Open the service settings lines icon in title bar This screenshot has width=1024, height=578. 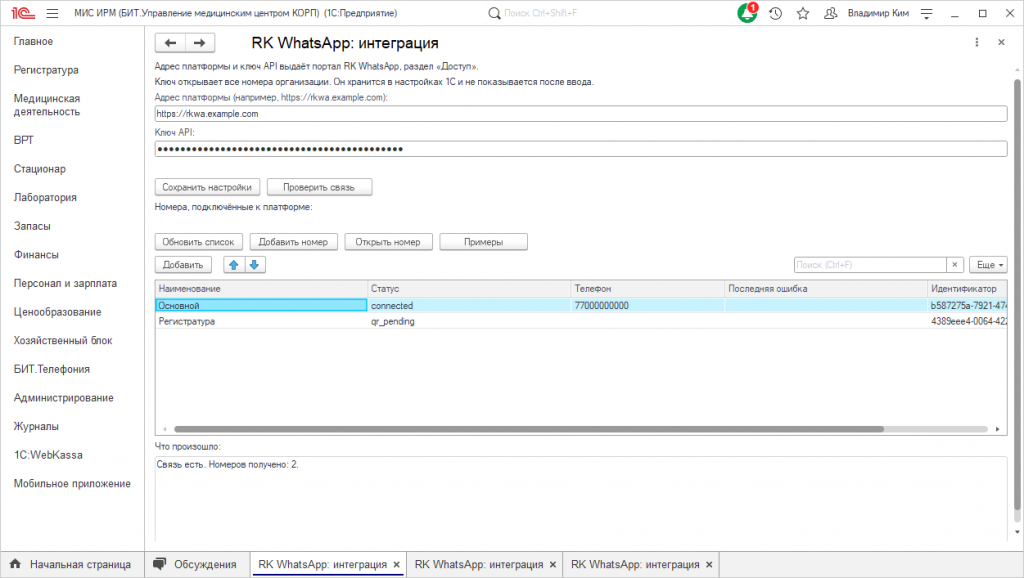(x=926, y=13)
